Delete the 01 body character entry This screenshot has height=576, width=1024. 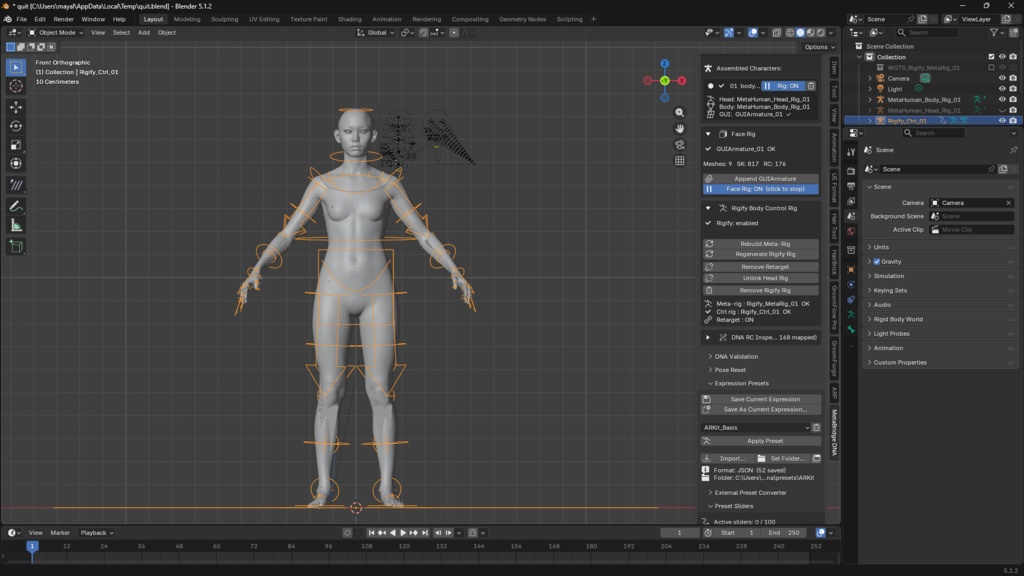pyautogui.click(x=811, y=86)
